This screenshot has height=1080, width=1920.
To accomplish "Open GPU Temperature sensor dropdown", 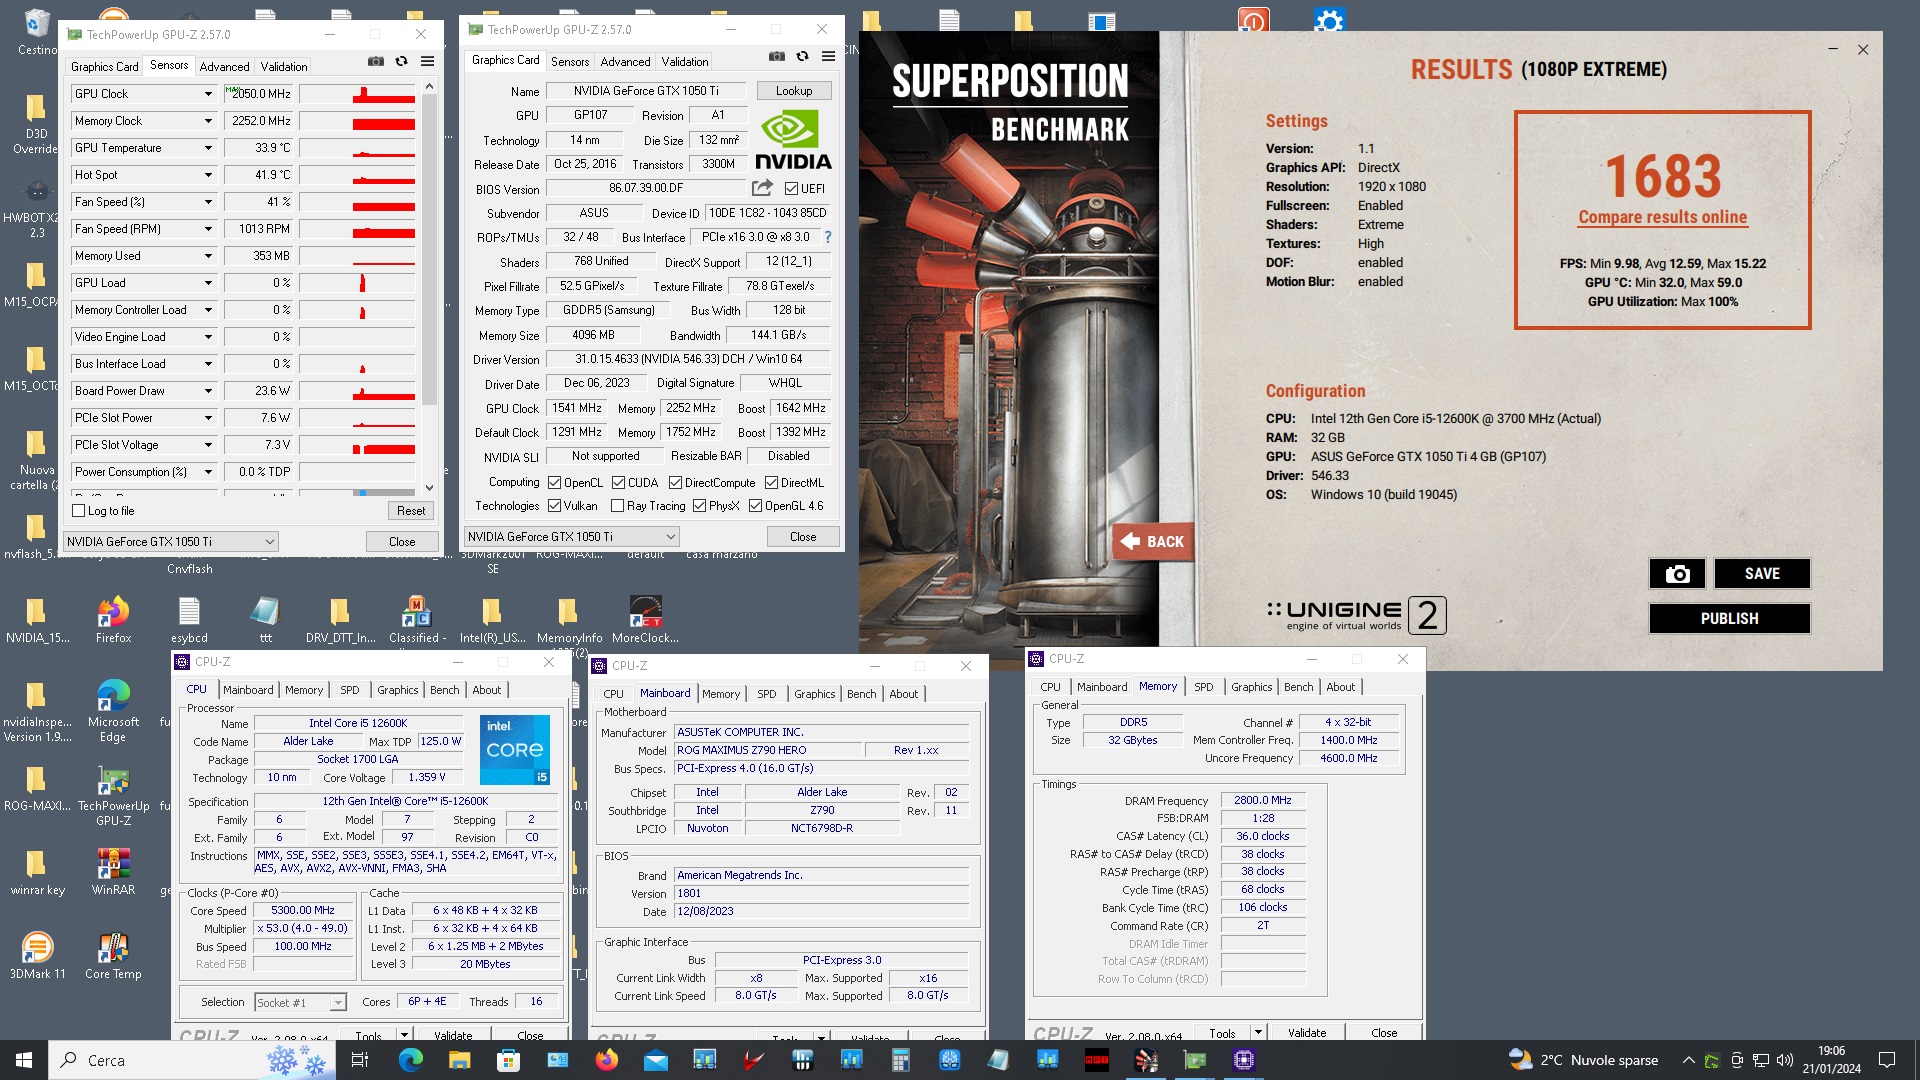I will [208, 148].
